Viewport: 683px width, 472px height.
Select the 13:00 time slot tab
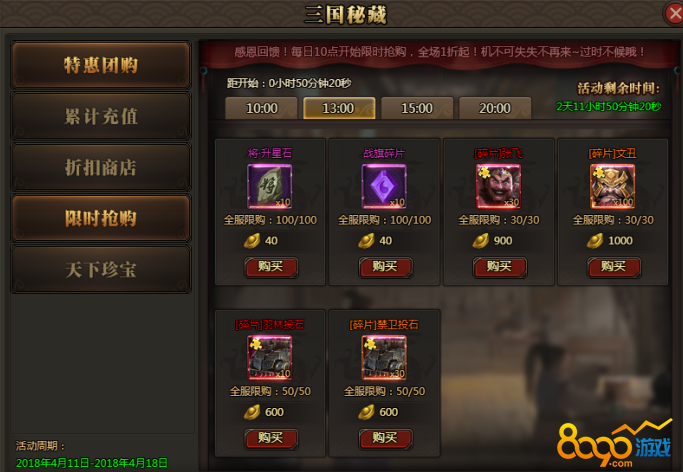click(x=339, y=108)
